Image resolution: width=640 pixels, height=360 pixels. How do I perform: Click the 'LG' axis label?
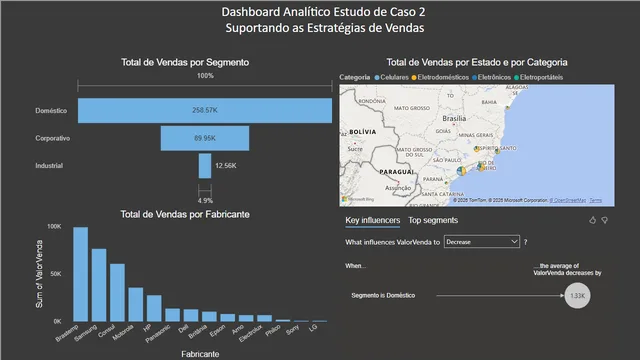click(313, 327)
